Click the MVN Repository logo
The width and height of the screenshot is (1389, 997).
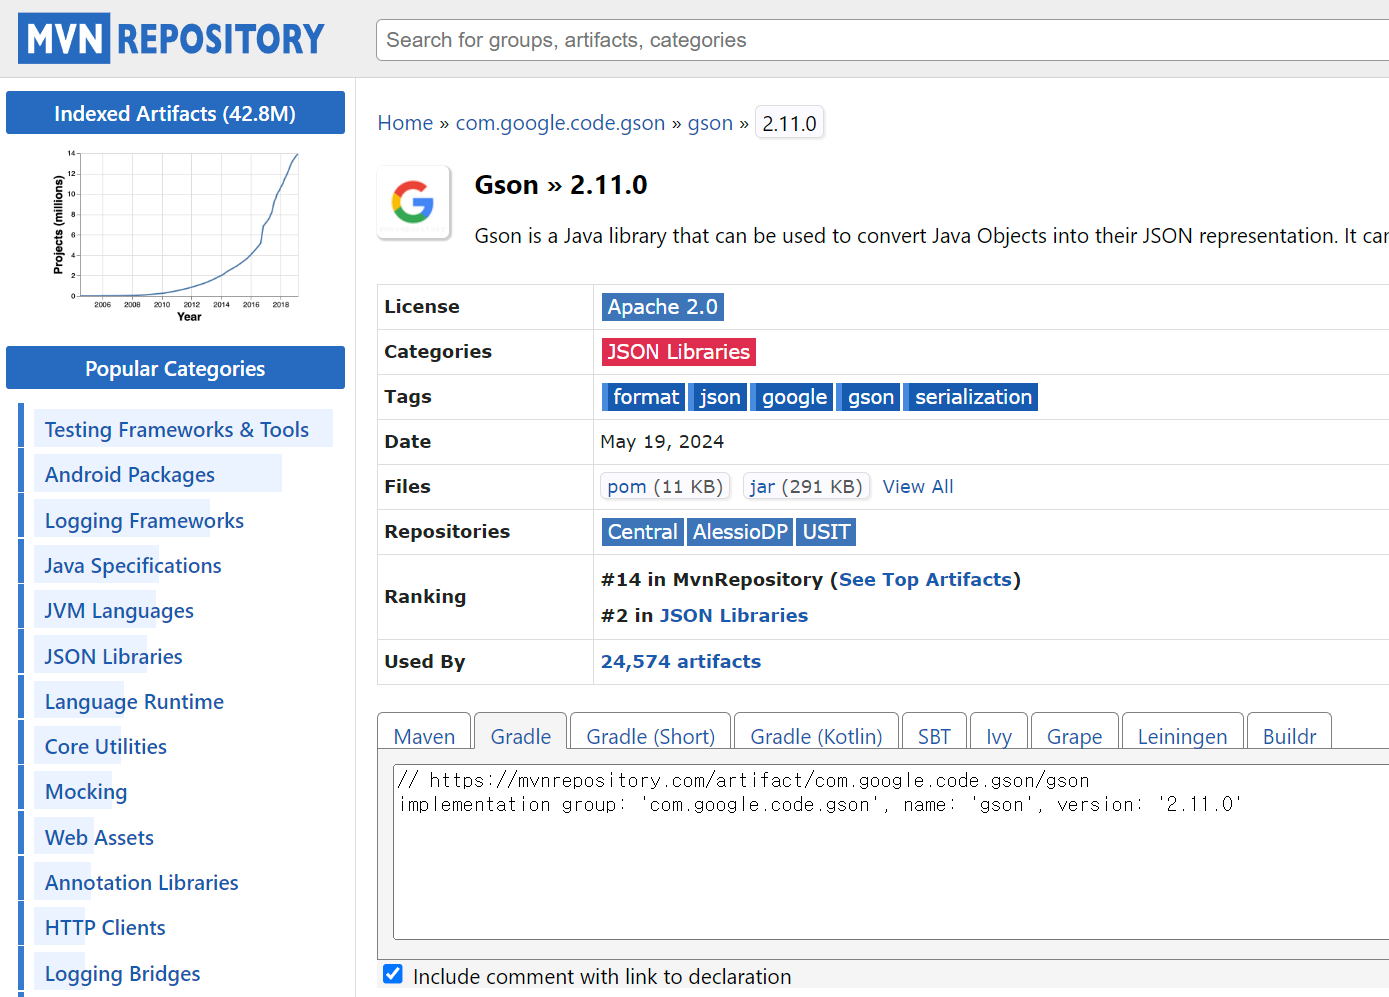click(171, 38)
